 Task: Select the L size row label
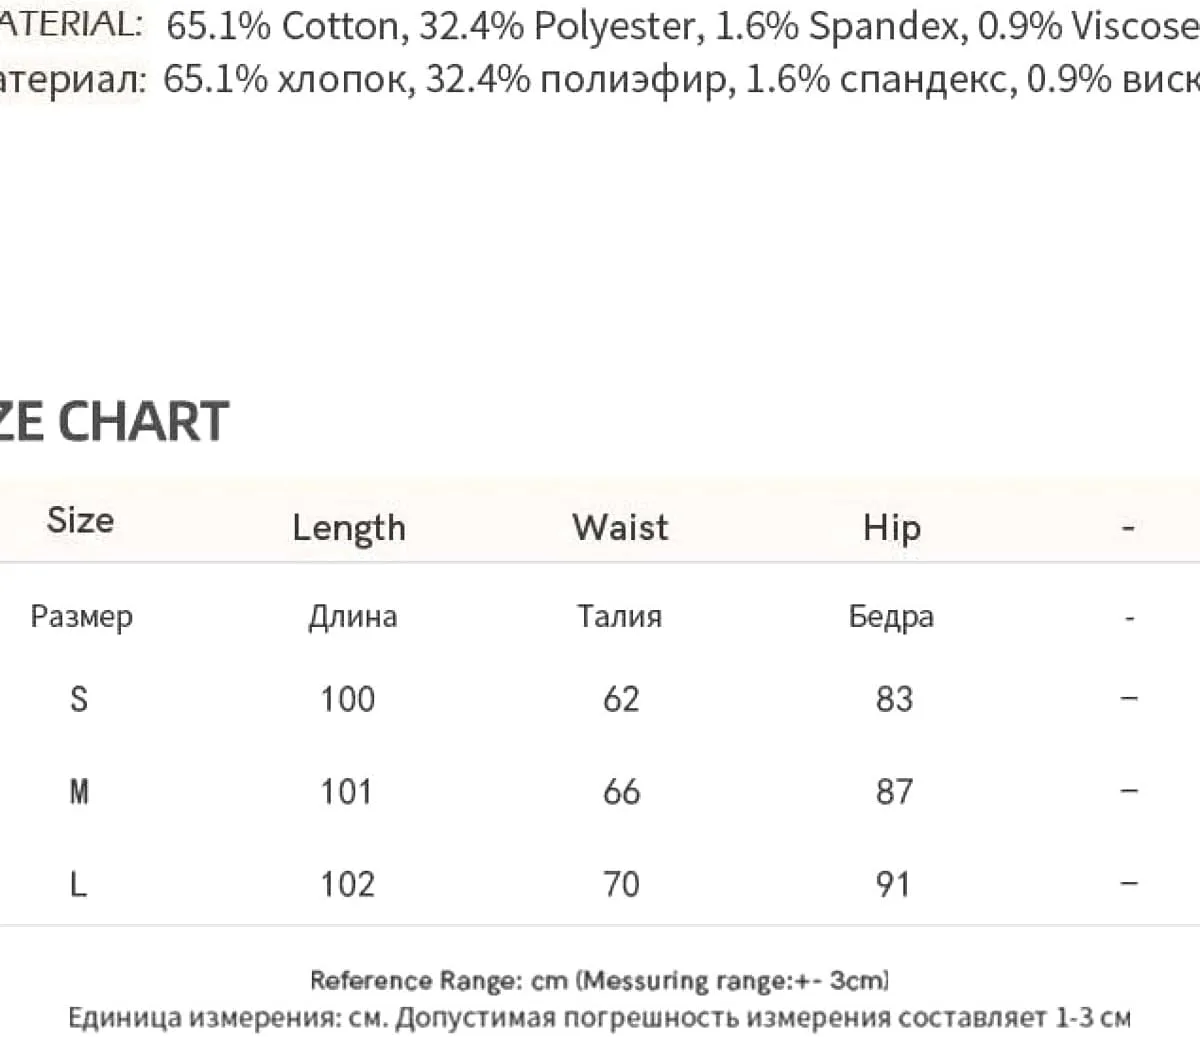coord(79,884)
